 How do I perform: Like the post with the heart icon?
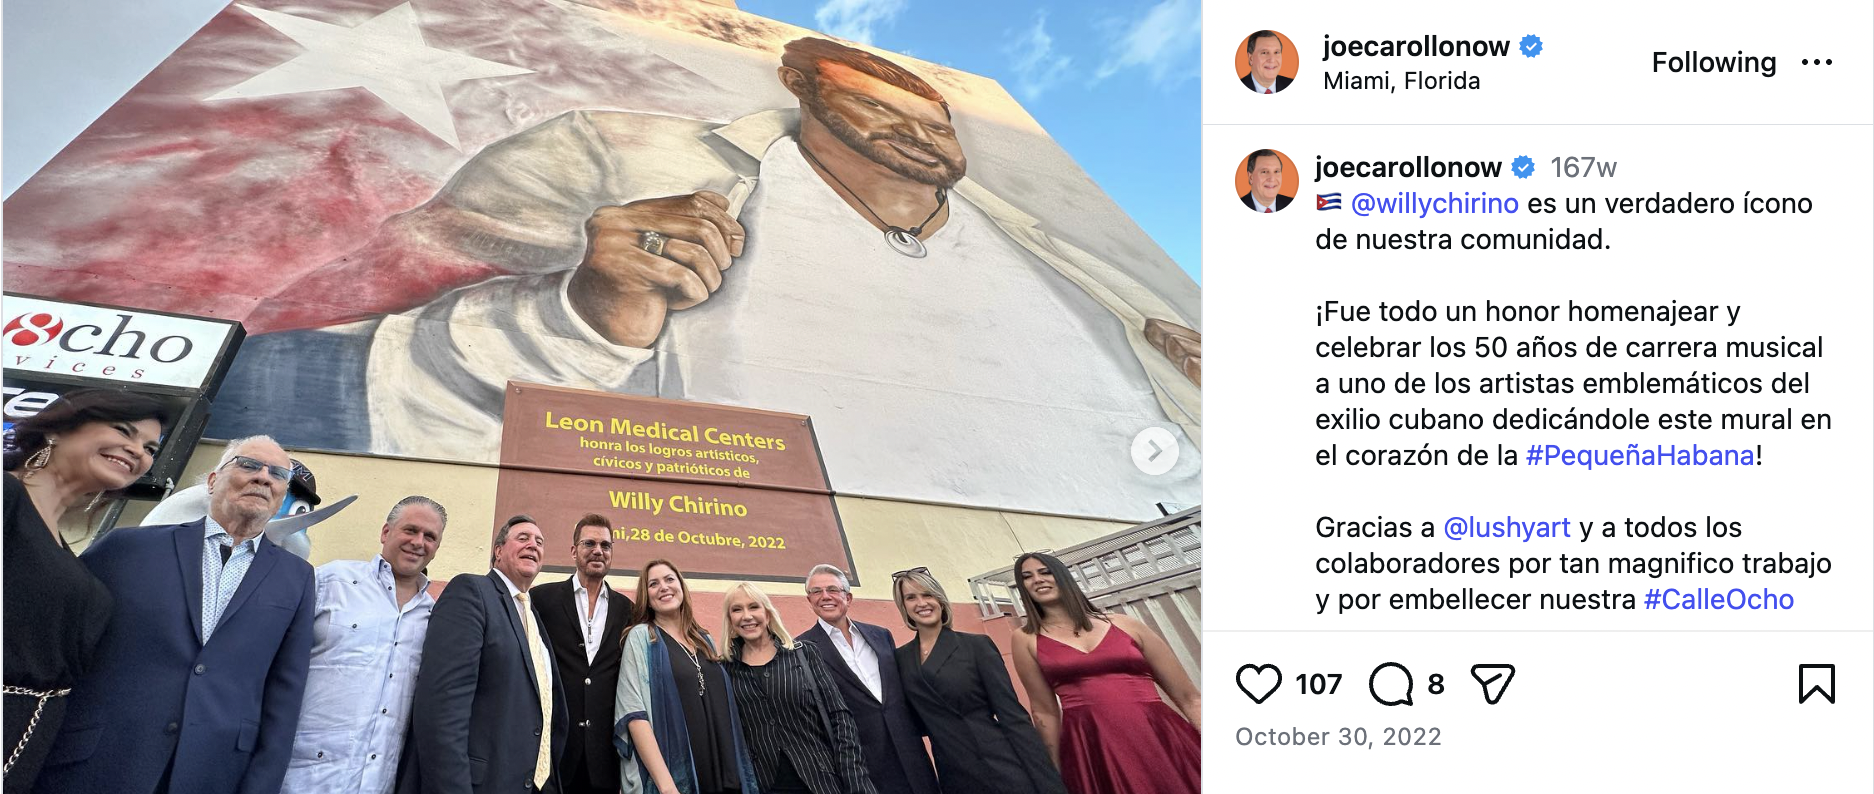1258,684
